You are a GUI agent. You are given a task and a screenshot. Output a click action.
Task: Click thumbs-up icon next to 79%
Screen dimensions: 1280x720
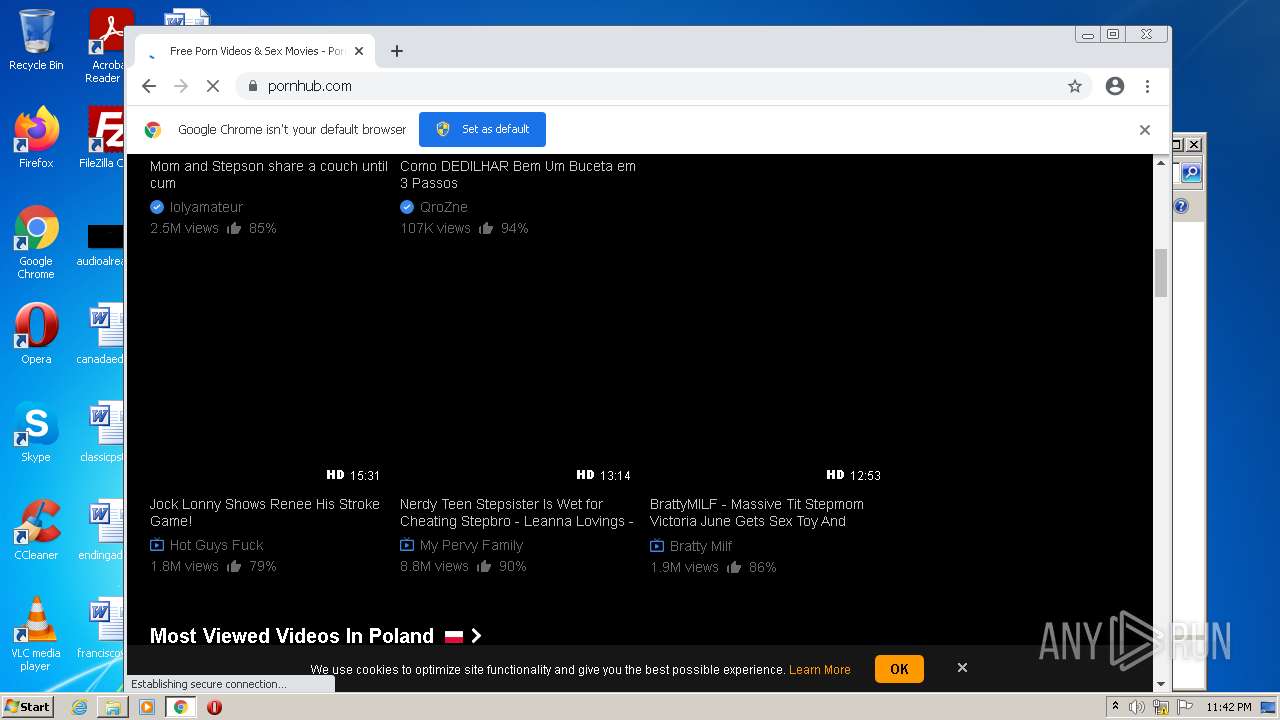click(234, 566)
